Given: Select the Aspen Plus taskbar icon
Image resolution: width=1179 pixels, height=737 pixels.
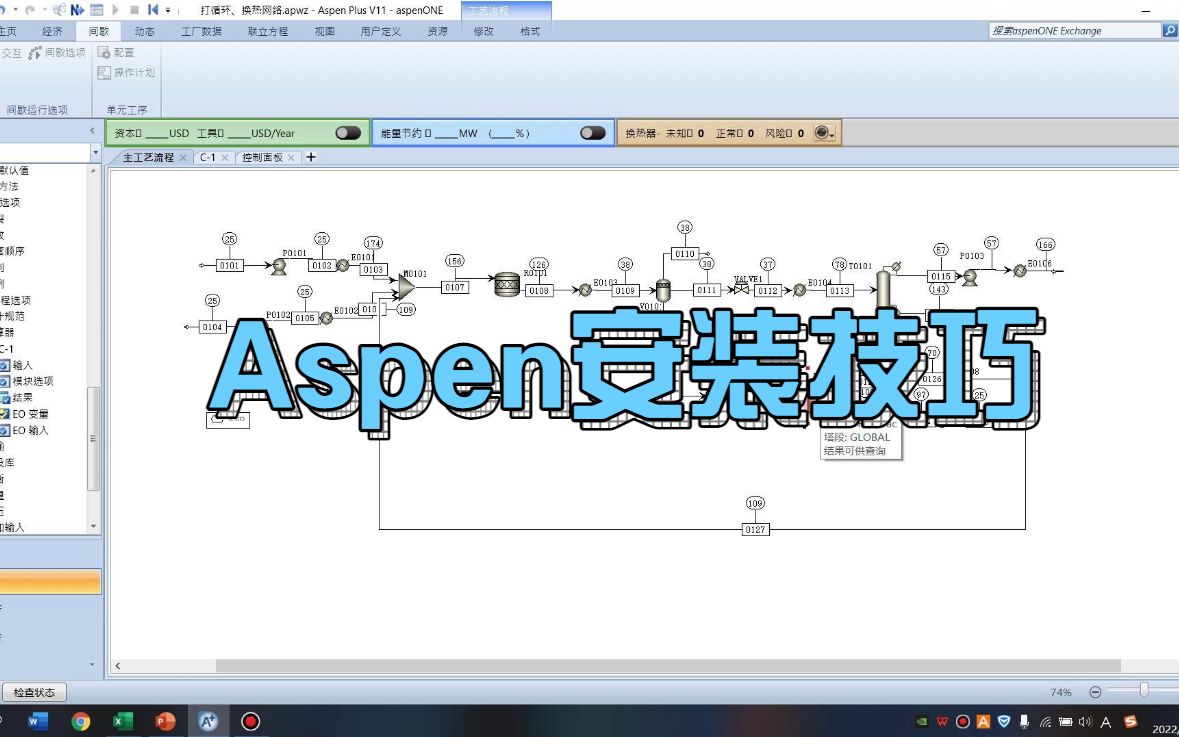Looking at the screenshot, I should [208, 721].
